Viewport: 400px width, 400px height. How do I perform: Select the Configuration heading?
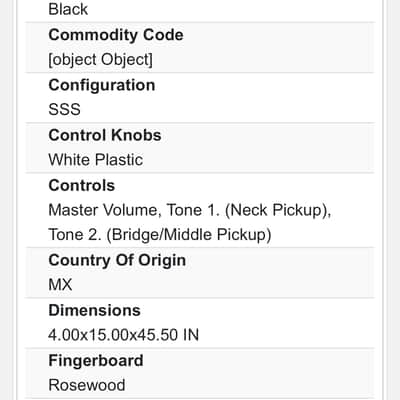102,85
